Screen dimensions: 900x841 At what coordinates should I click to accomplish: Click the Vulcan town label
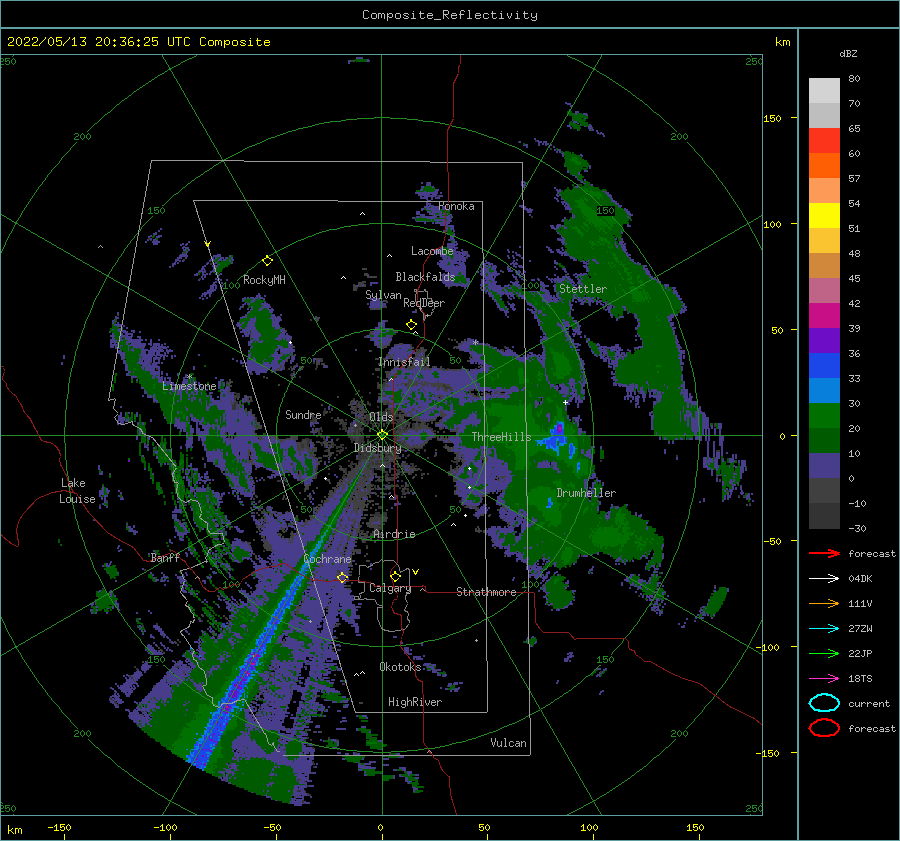509,743
